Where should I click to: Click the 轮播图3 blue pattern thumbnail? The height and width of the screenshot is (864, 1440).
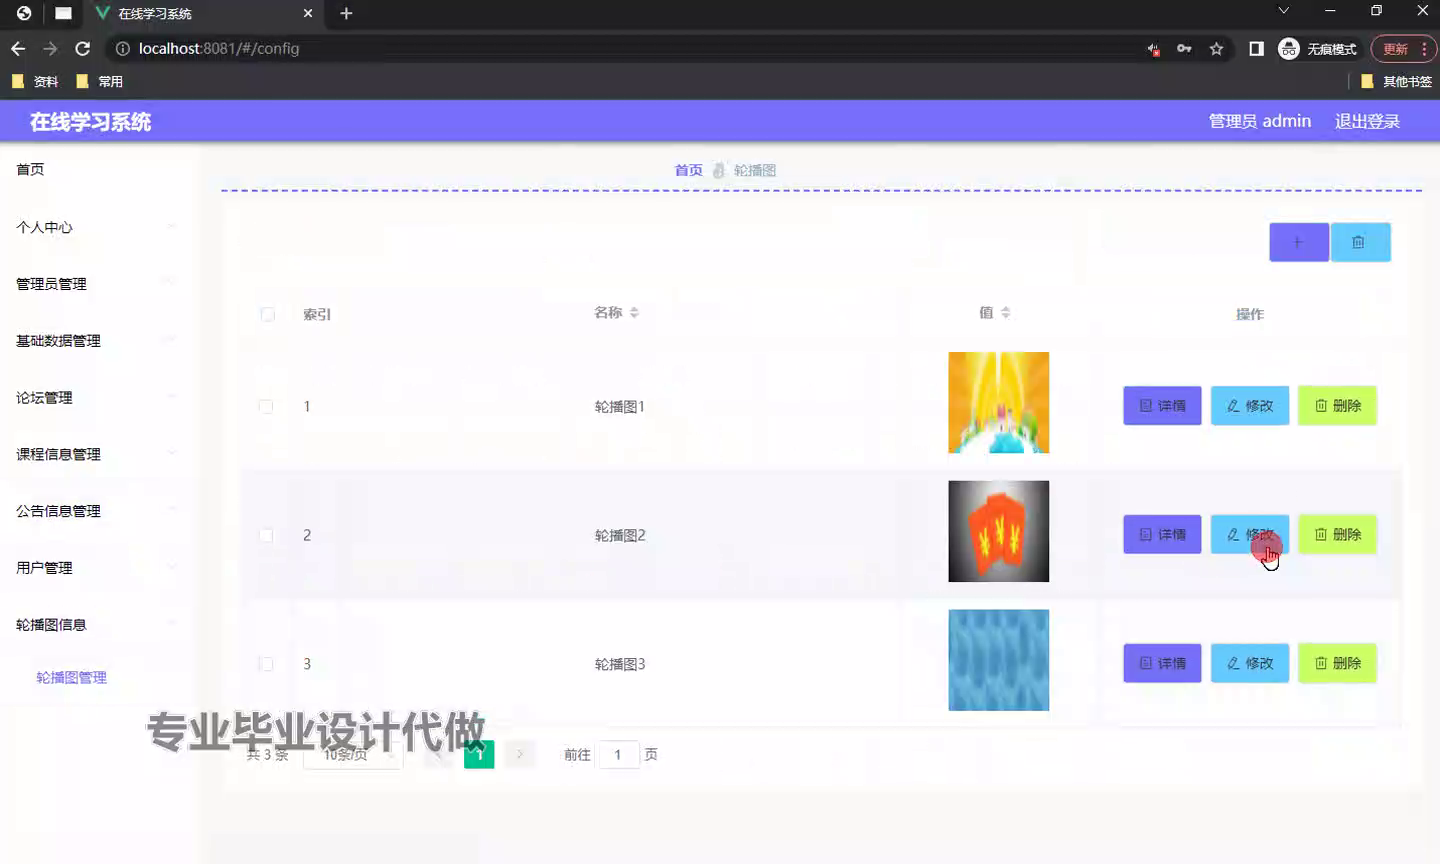click(x=998, y=660)
